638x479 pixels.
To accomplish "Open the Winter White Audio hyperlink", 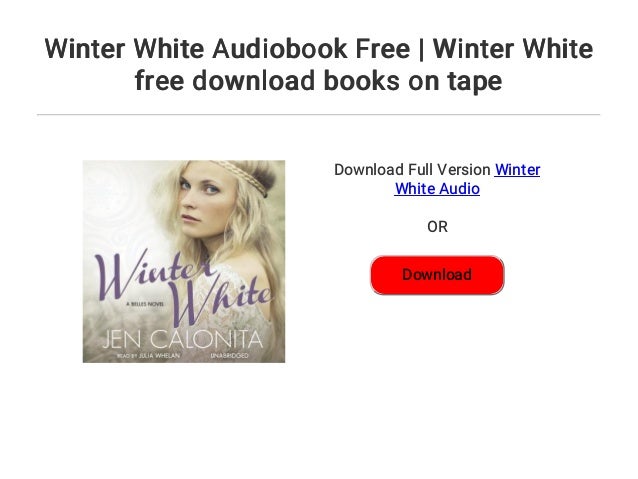I will pyautogui.click(x=467, y=179).
